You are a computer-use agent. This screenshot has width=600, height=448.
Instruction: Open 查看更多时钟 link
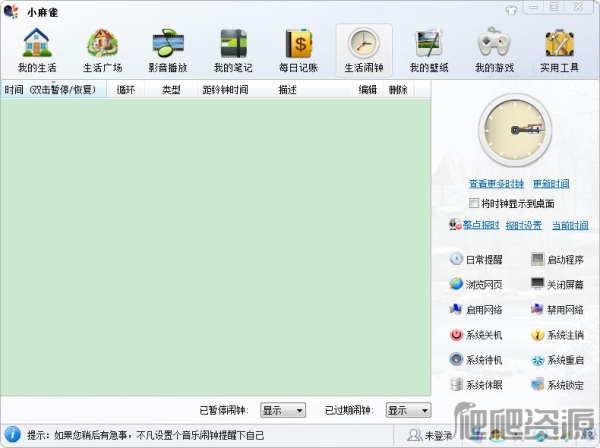(x=496, y=184)
